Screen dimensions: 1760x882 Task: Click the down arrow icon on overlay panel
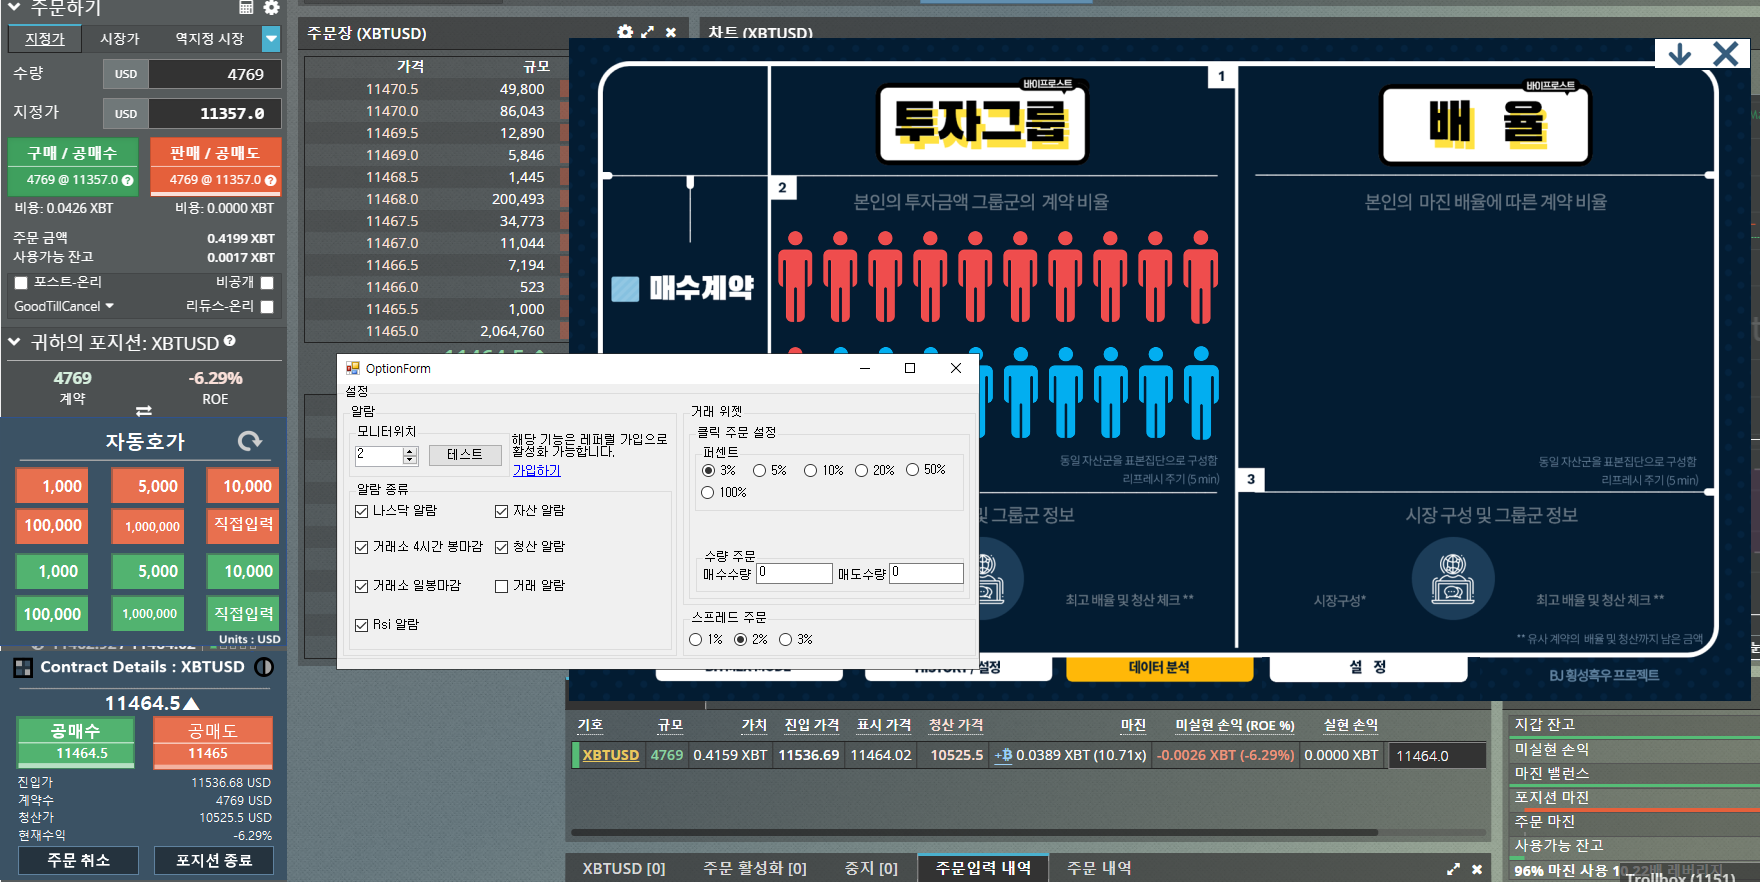pyautogui.click(x=1680, y=54)
